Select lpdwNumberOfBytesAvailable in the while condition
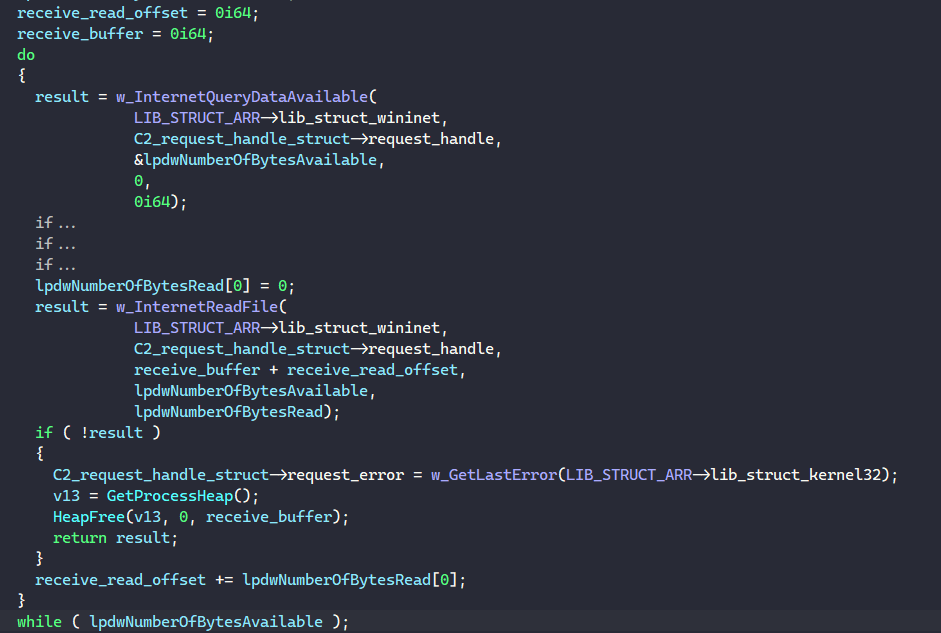Screen dimensions: 941x633 tap(206, 622)
